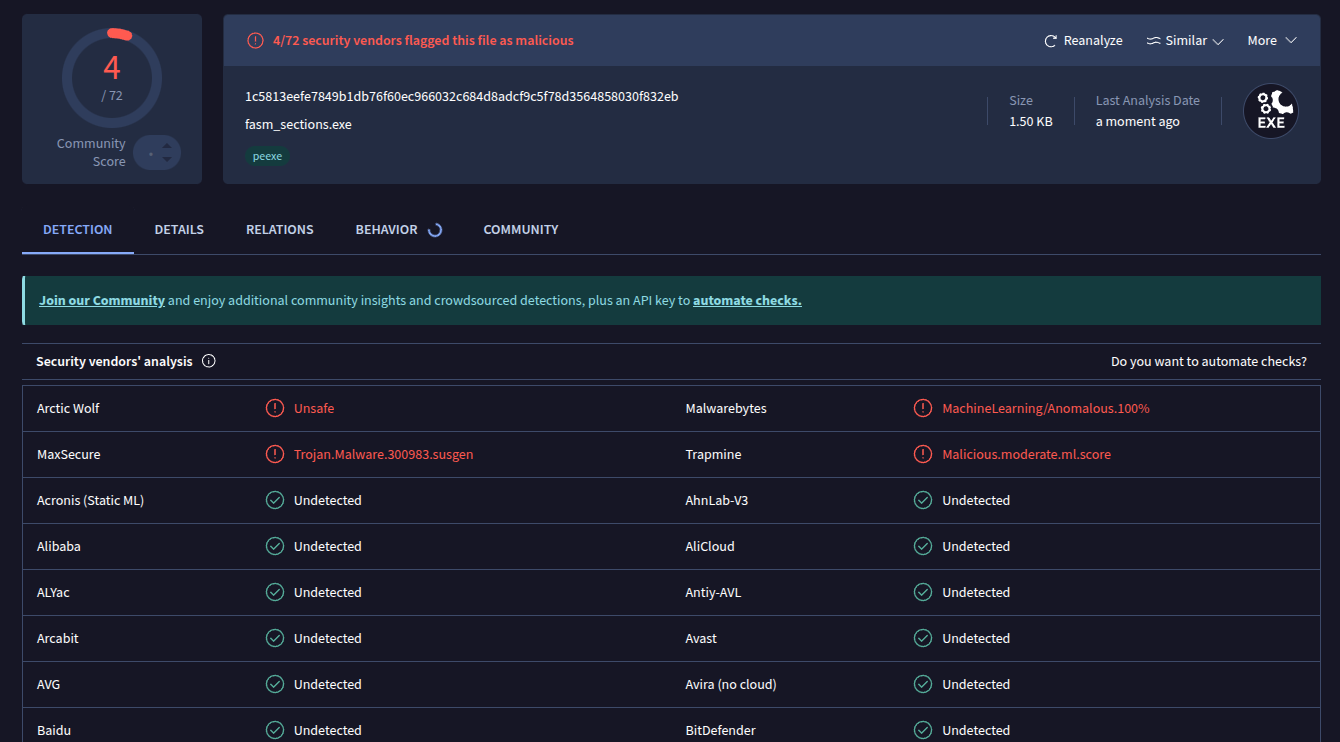
Task: Open the Relations tab
Action: [x=280, y=230]
